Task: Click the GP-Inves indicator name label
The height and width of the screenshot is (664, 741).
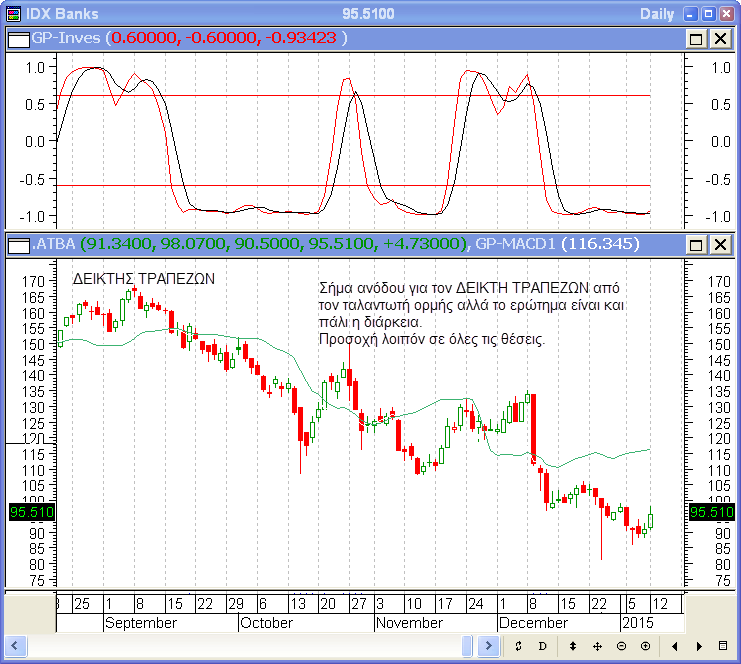Action: (x=66, y=38)
